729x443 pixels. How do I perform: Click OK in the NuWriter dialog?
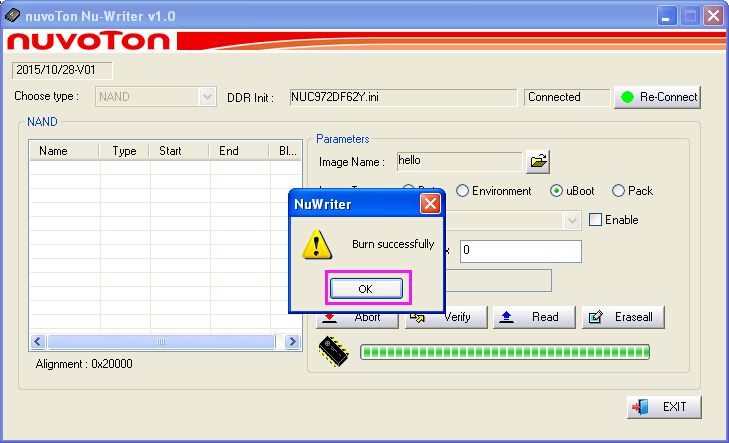tap(366, 289)
